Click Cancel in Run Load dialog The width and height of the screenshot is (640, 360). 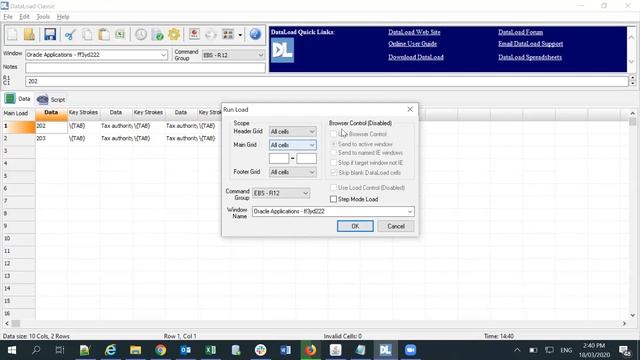coord(396,226)
